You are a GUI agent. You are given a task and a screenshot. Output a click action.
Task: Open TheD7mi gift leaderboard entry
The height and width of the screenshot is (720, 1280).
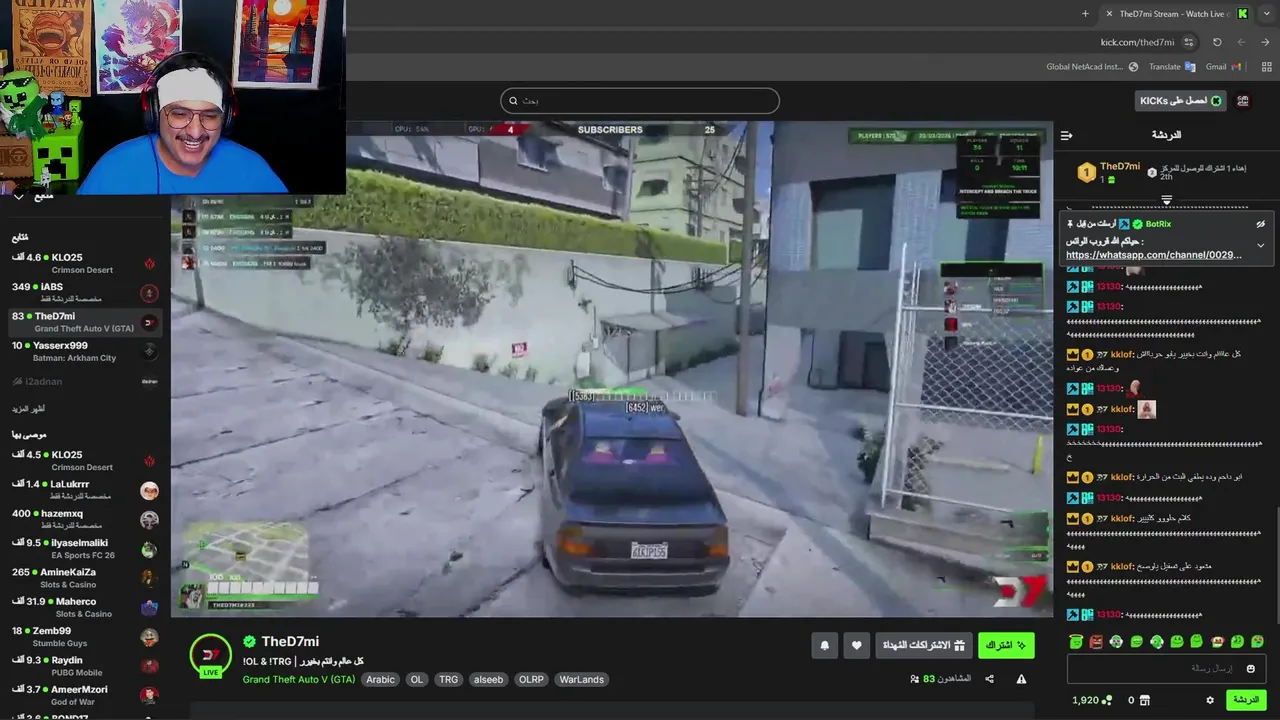click(x=1110, y=172)
